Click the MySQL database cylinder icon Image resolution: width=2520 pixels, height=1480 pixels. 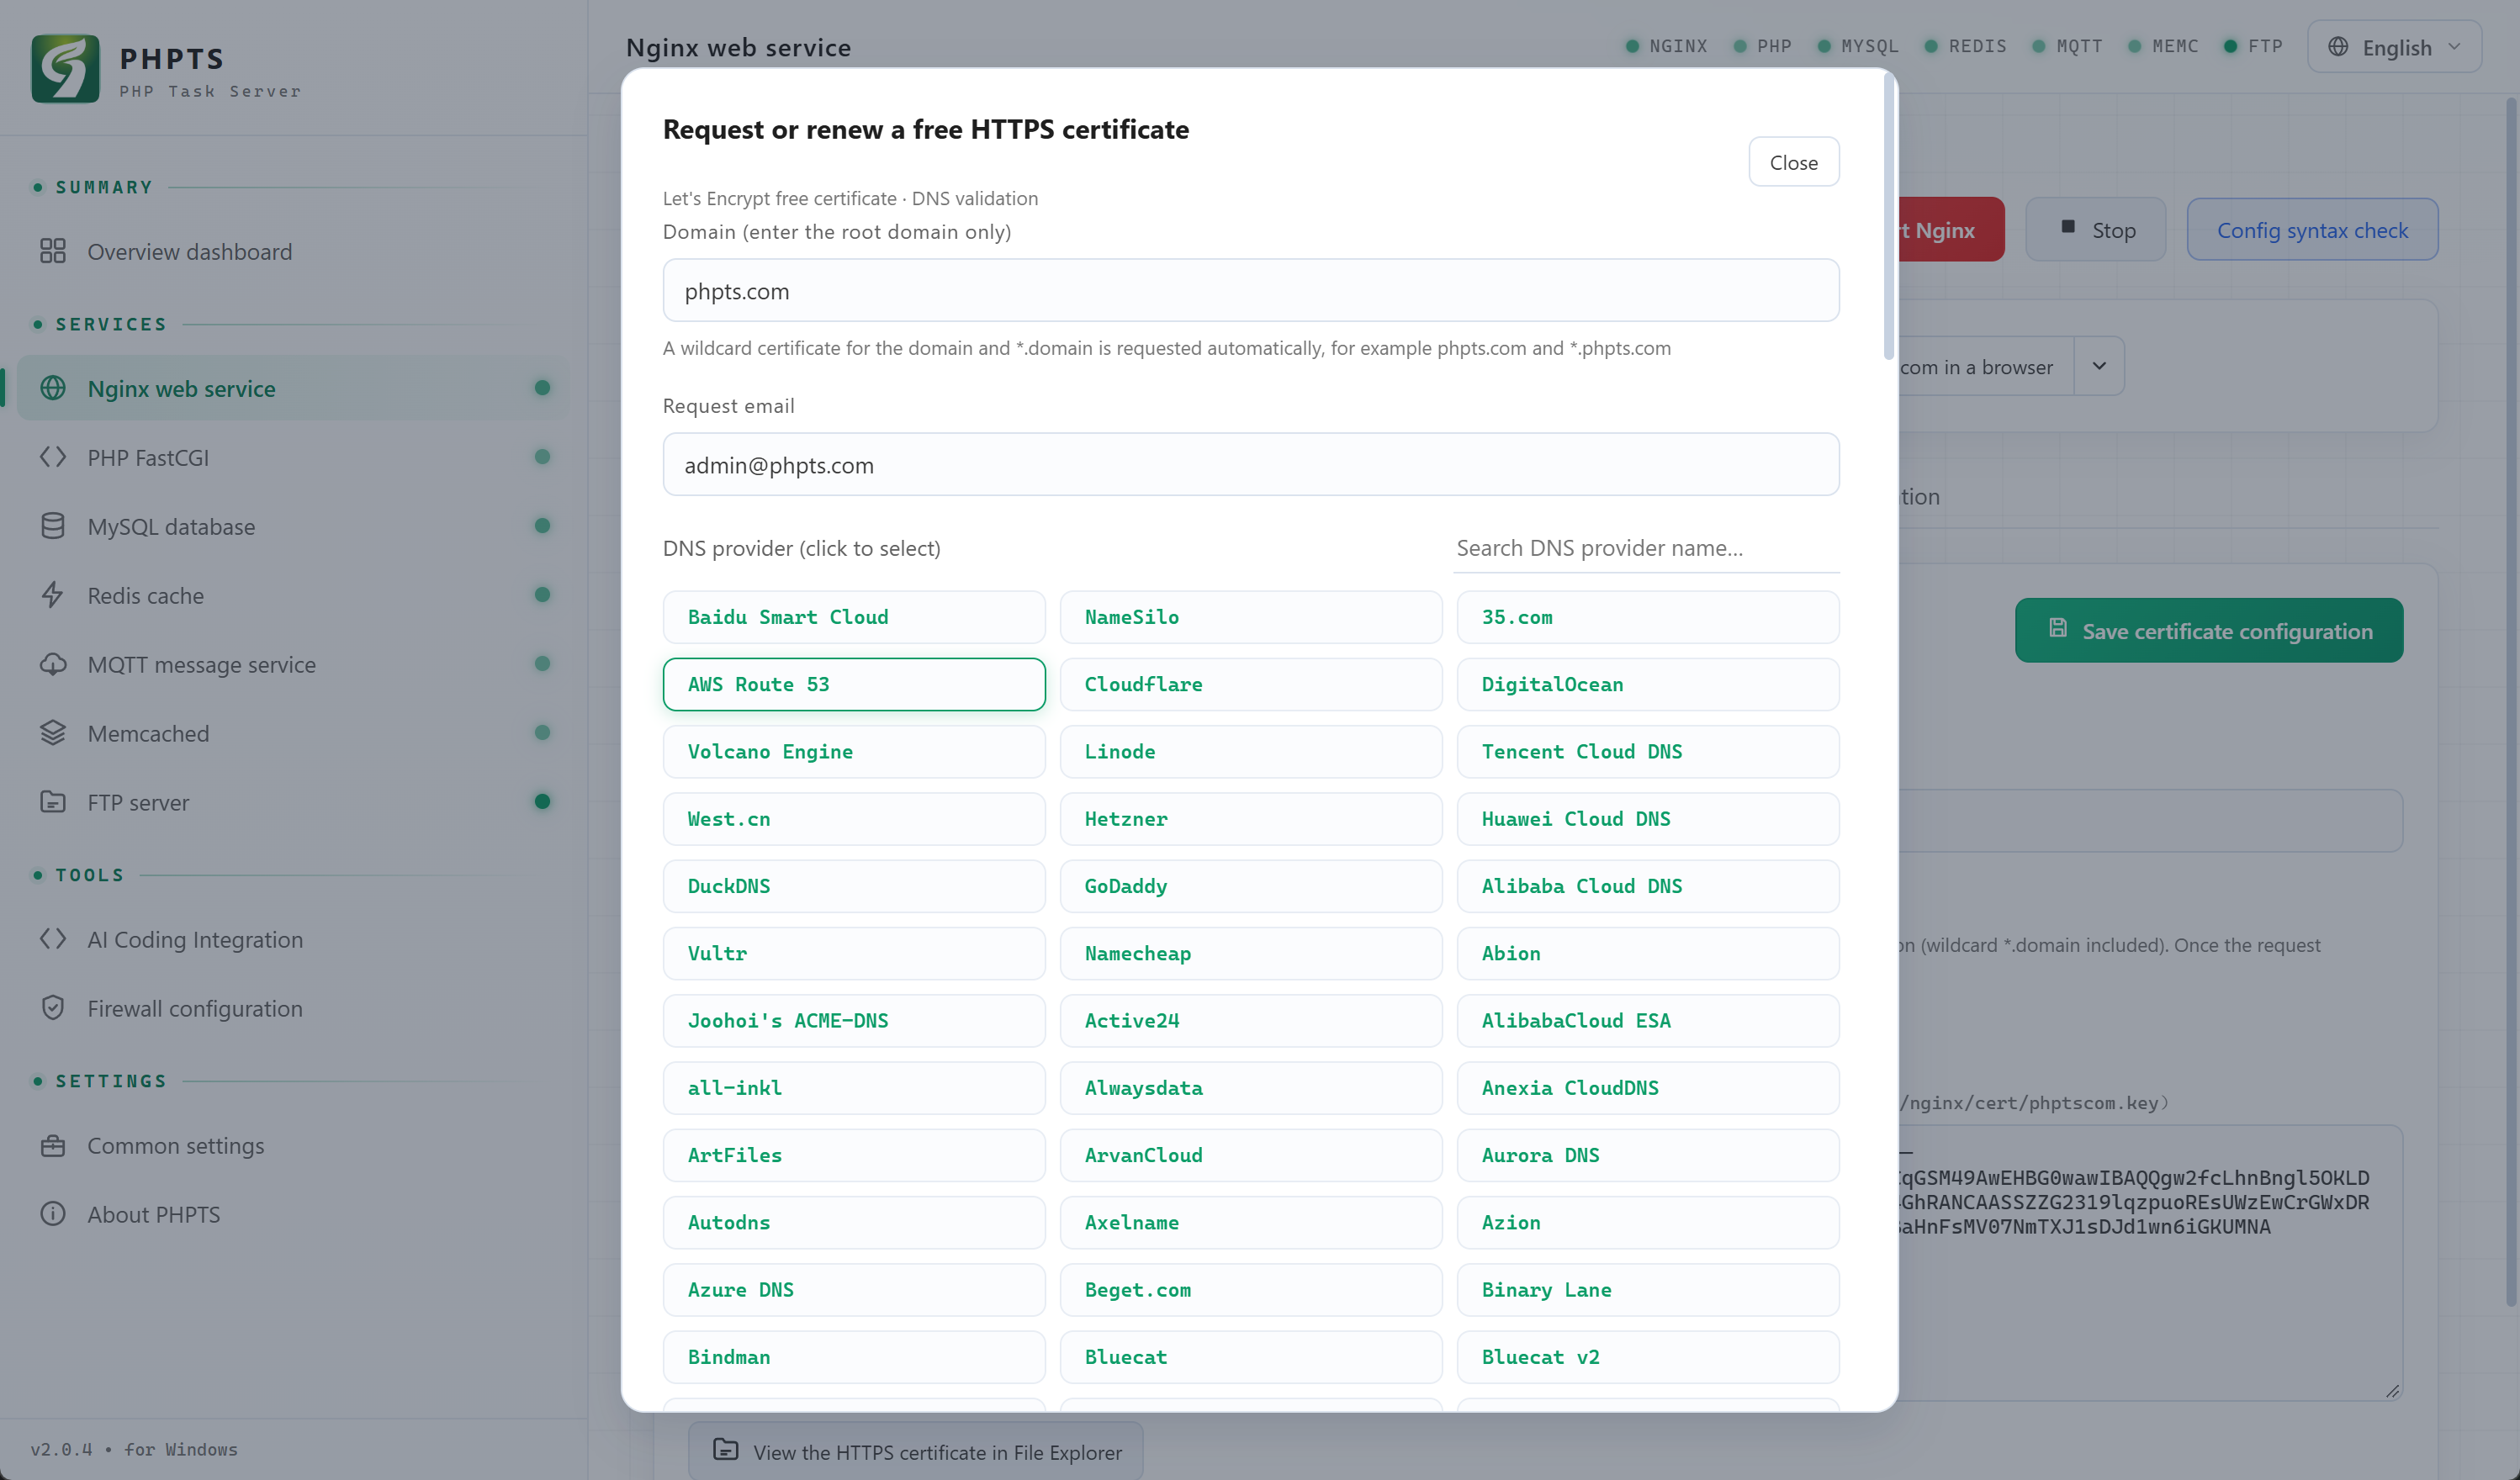click(53, 526)
